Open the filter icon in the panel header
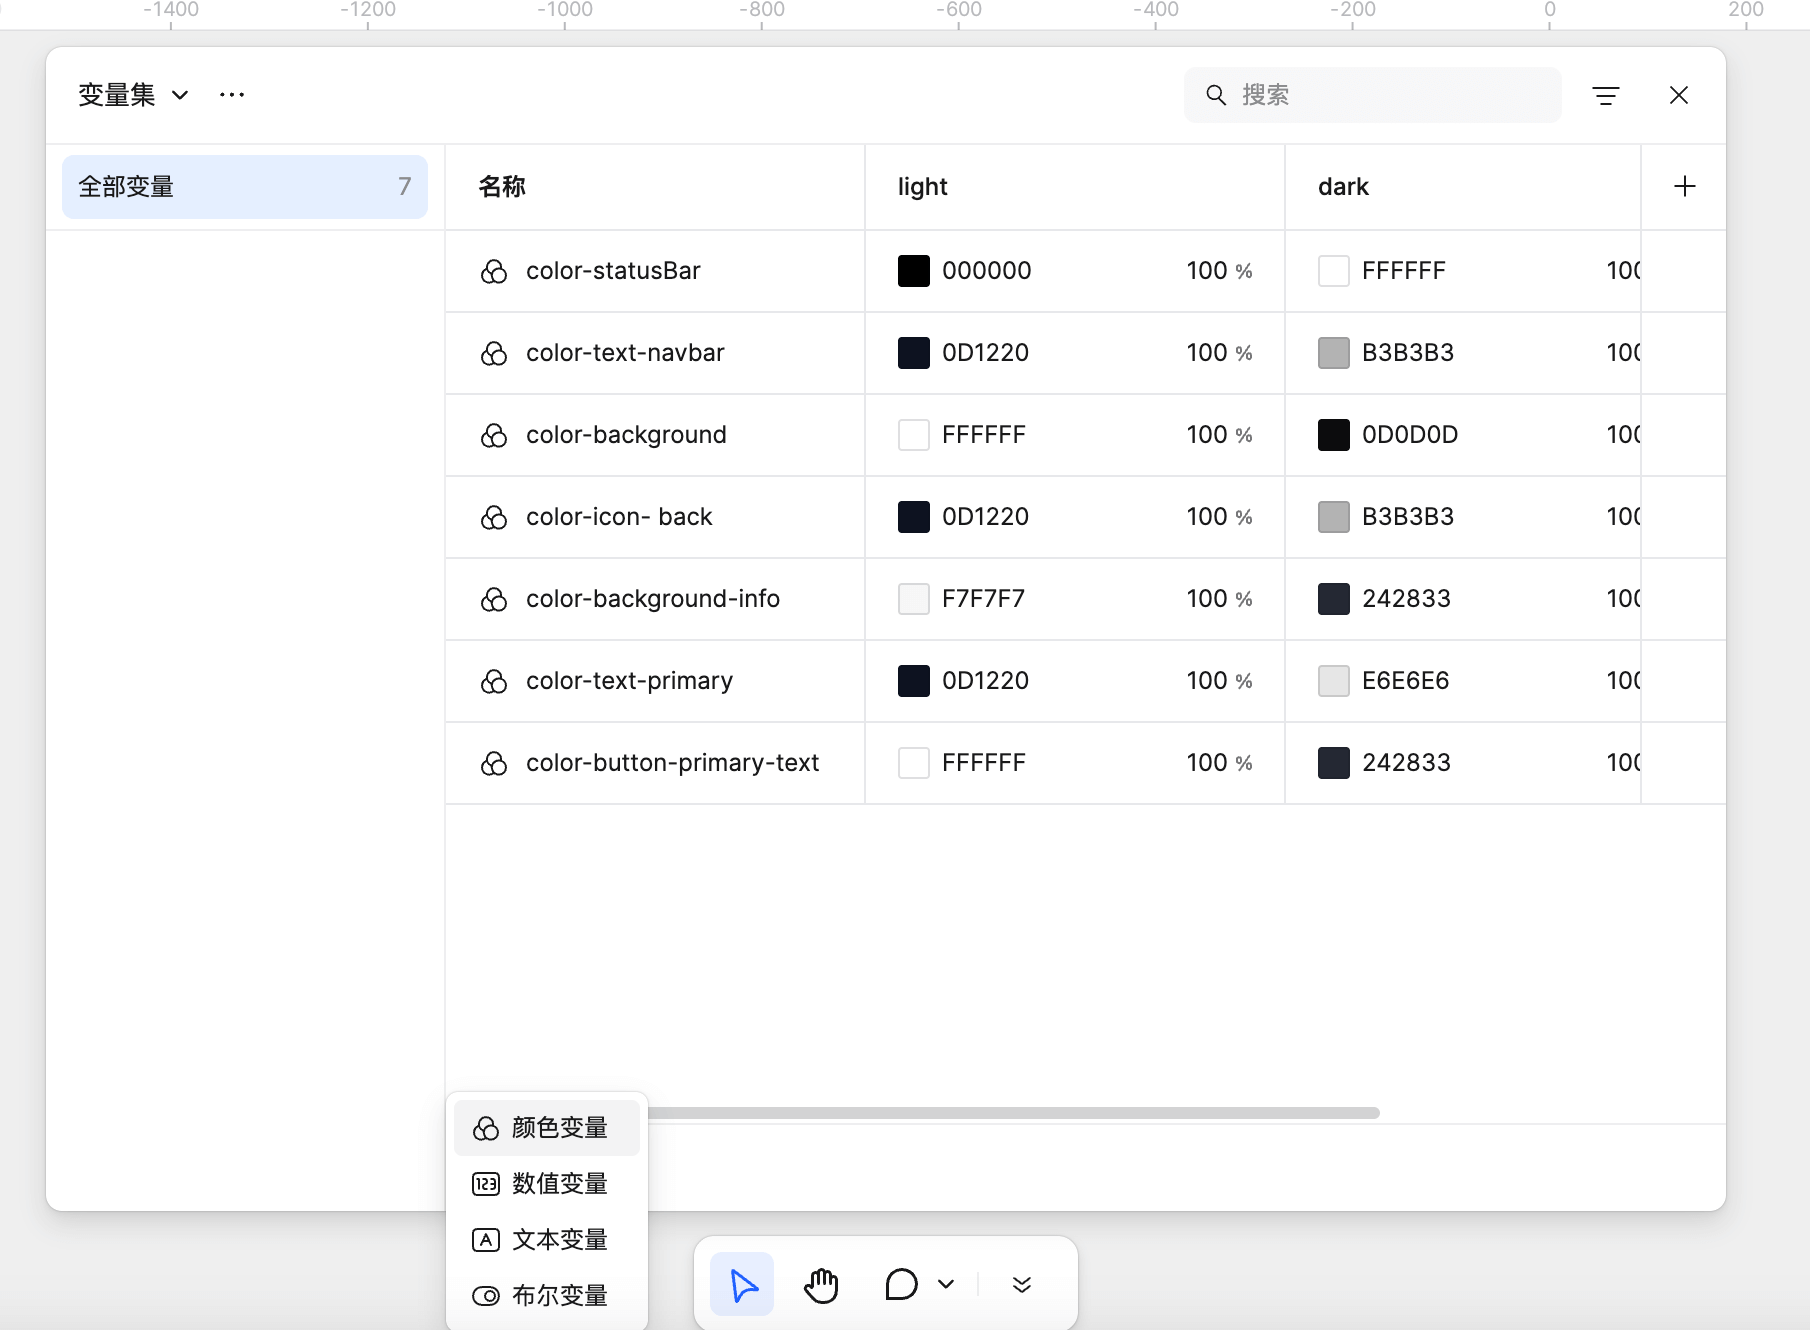 (x=1606, y=94)
